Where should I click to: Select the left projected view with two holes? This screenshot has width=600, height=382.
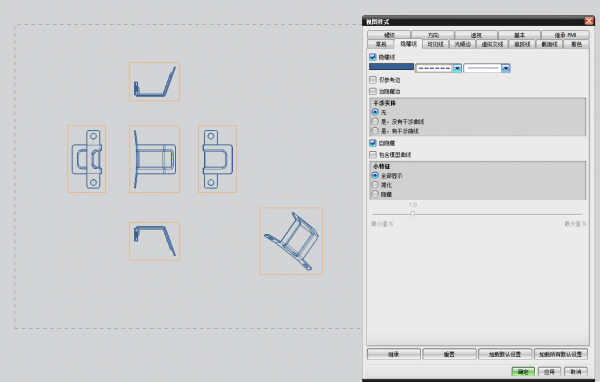(x=87, y=159)
